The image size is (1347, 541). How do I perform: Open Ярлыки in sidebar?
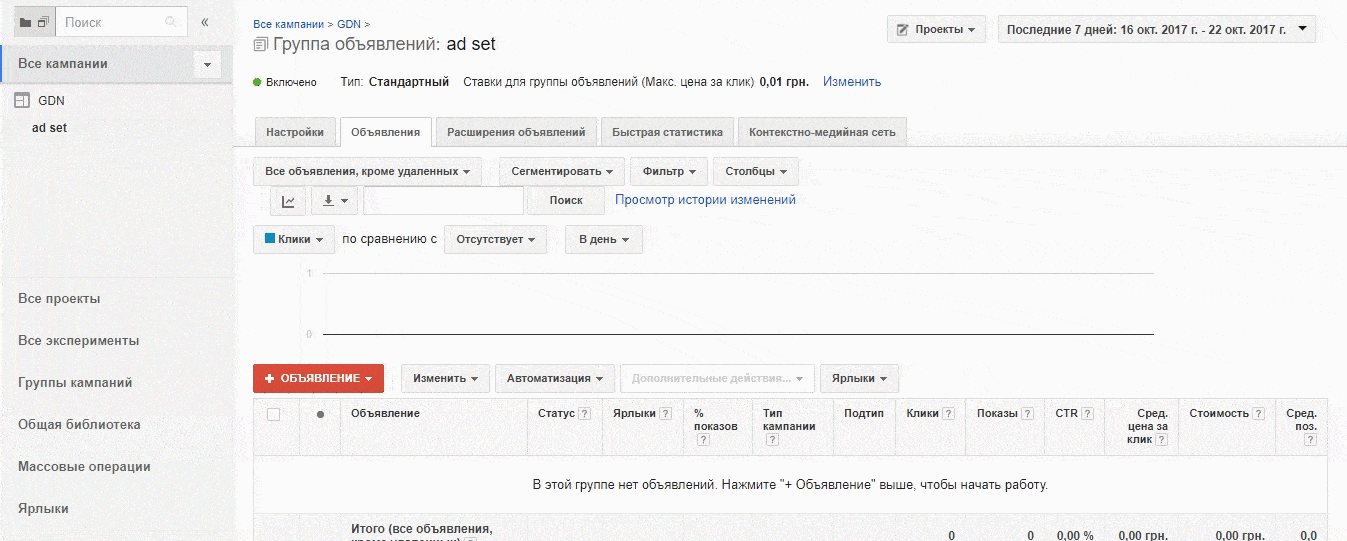43,509
